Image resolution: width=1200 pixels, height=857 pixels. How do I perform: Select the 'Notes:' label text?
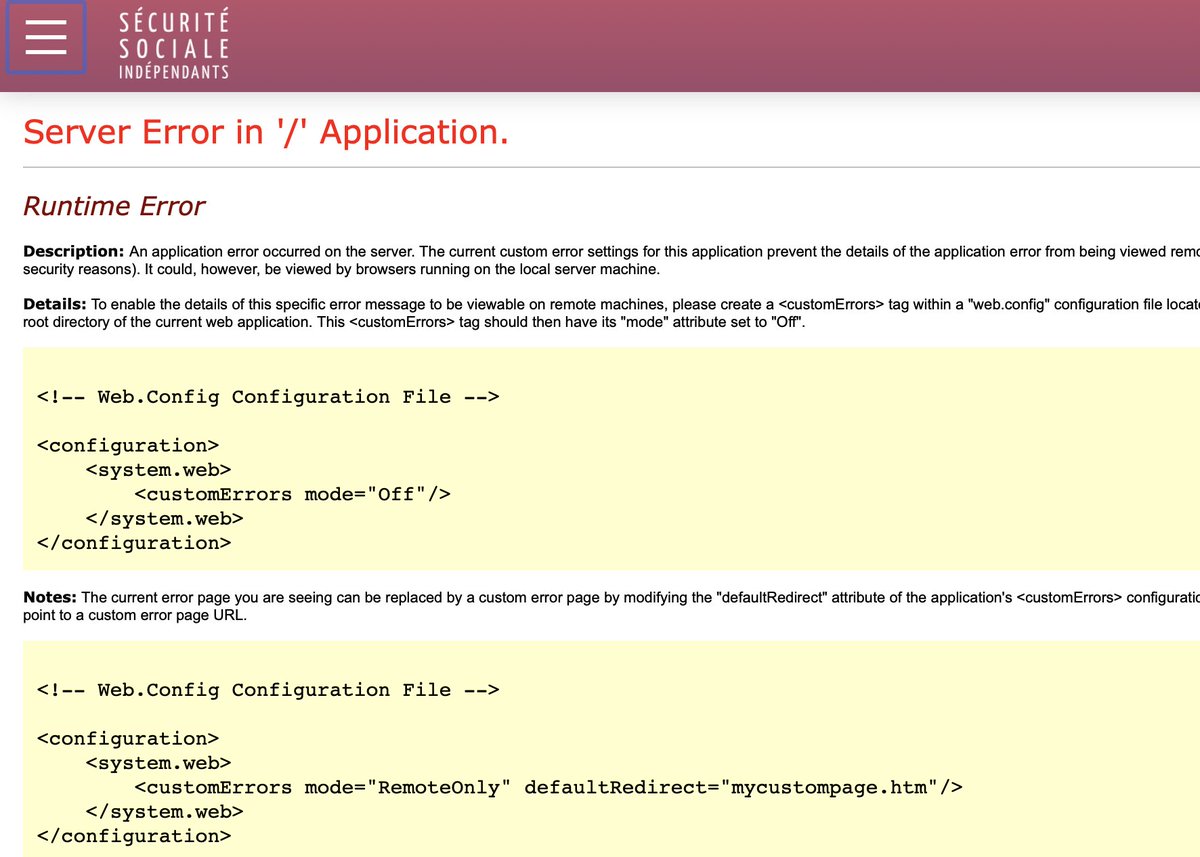[x=50, y=597]
